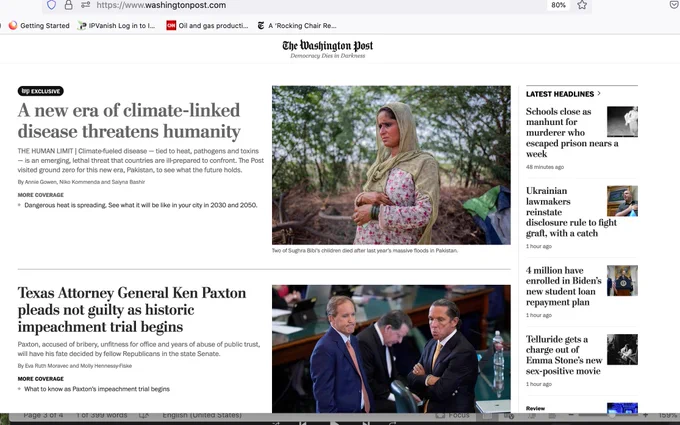Click the Paxton courtroom photo
This screenshot has height=425, width=680.
(x=391, y=349)
